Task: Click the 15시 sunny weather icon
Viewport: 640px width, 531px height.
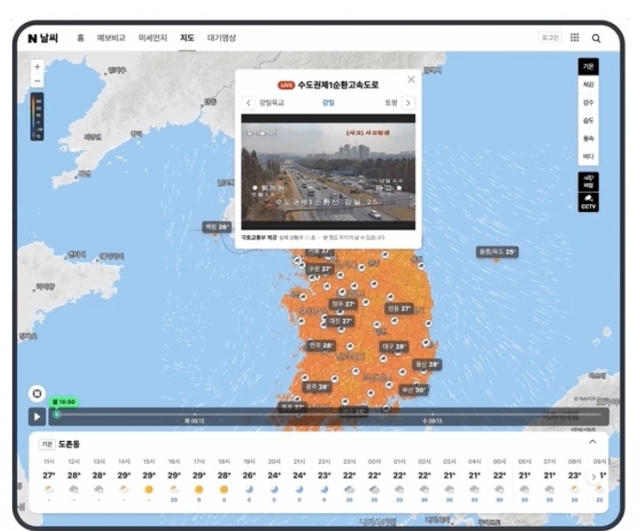Action: click(x=149, y=489)
